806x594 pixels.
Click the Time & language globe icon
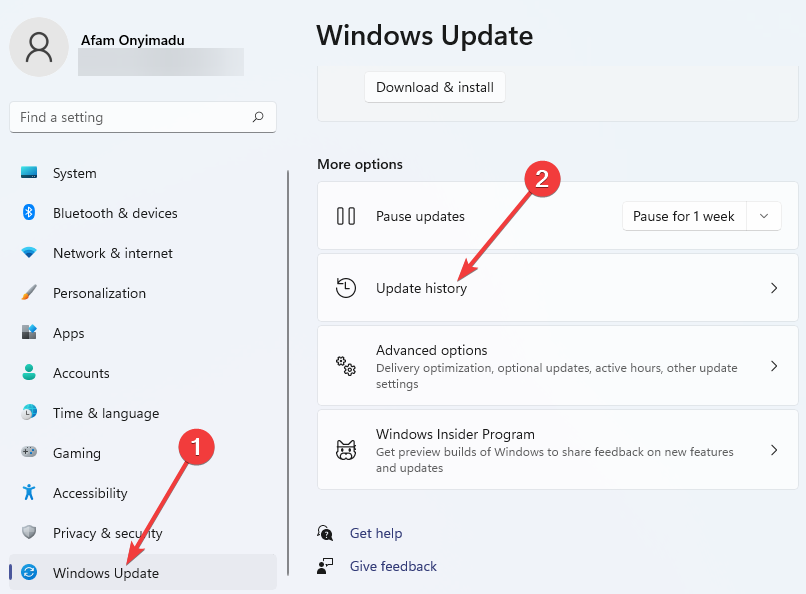29,412
